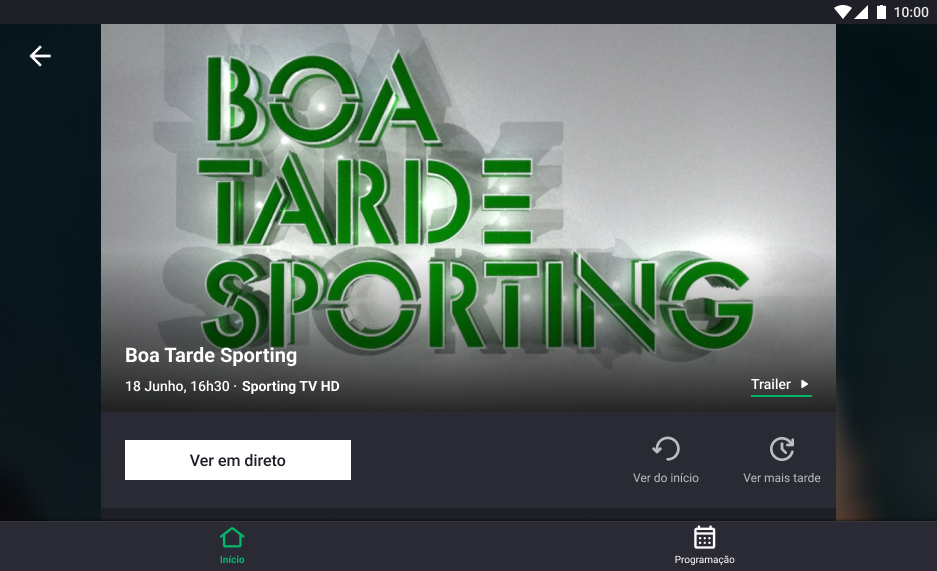This screenshot has height=571, width=937.
Task: Tap the clock icon to watch later
Action: click(x=782, y=449)
